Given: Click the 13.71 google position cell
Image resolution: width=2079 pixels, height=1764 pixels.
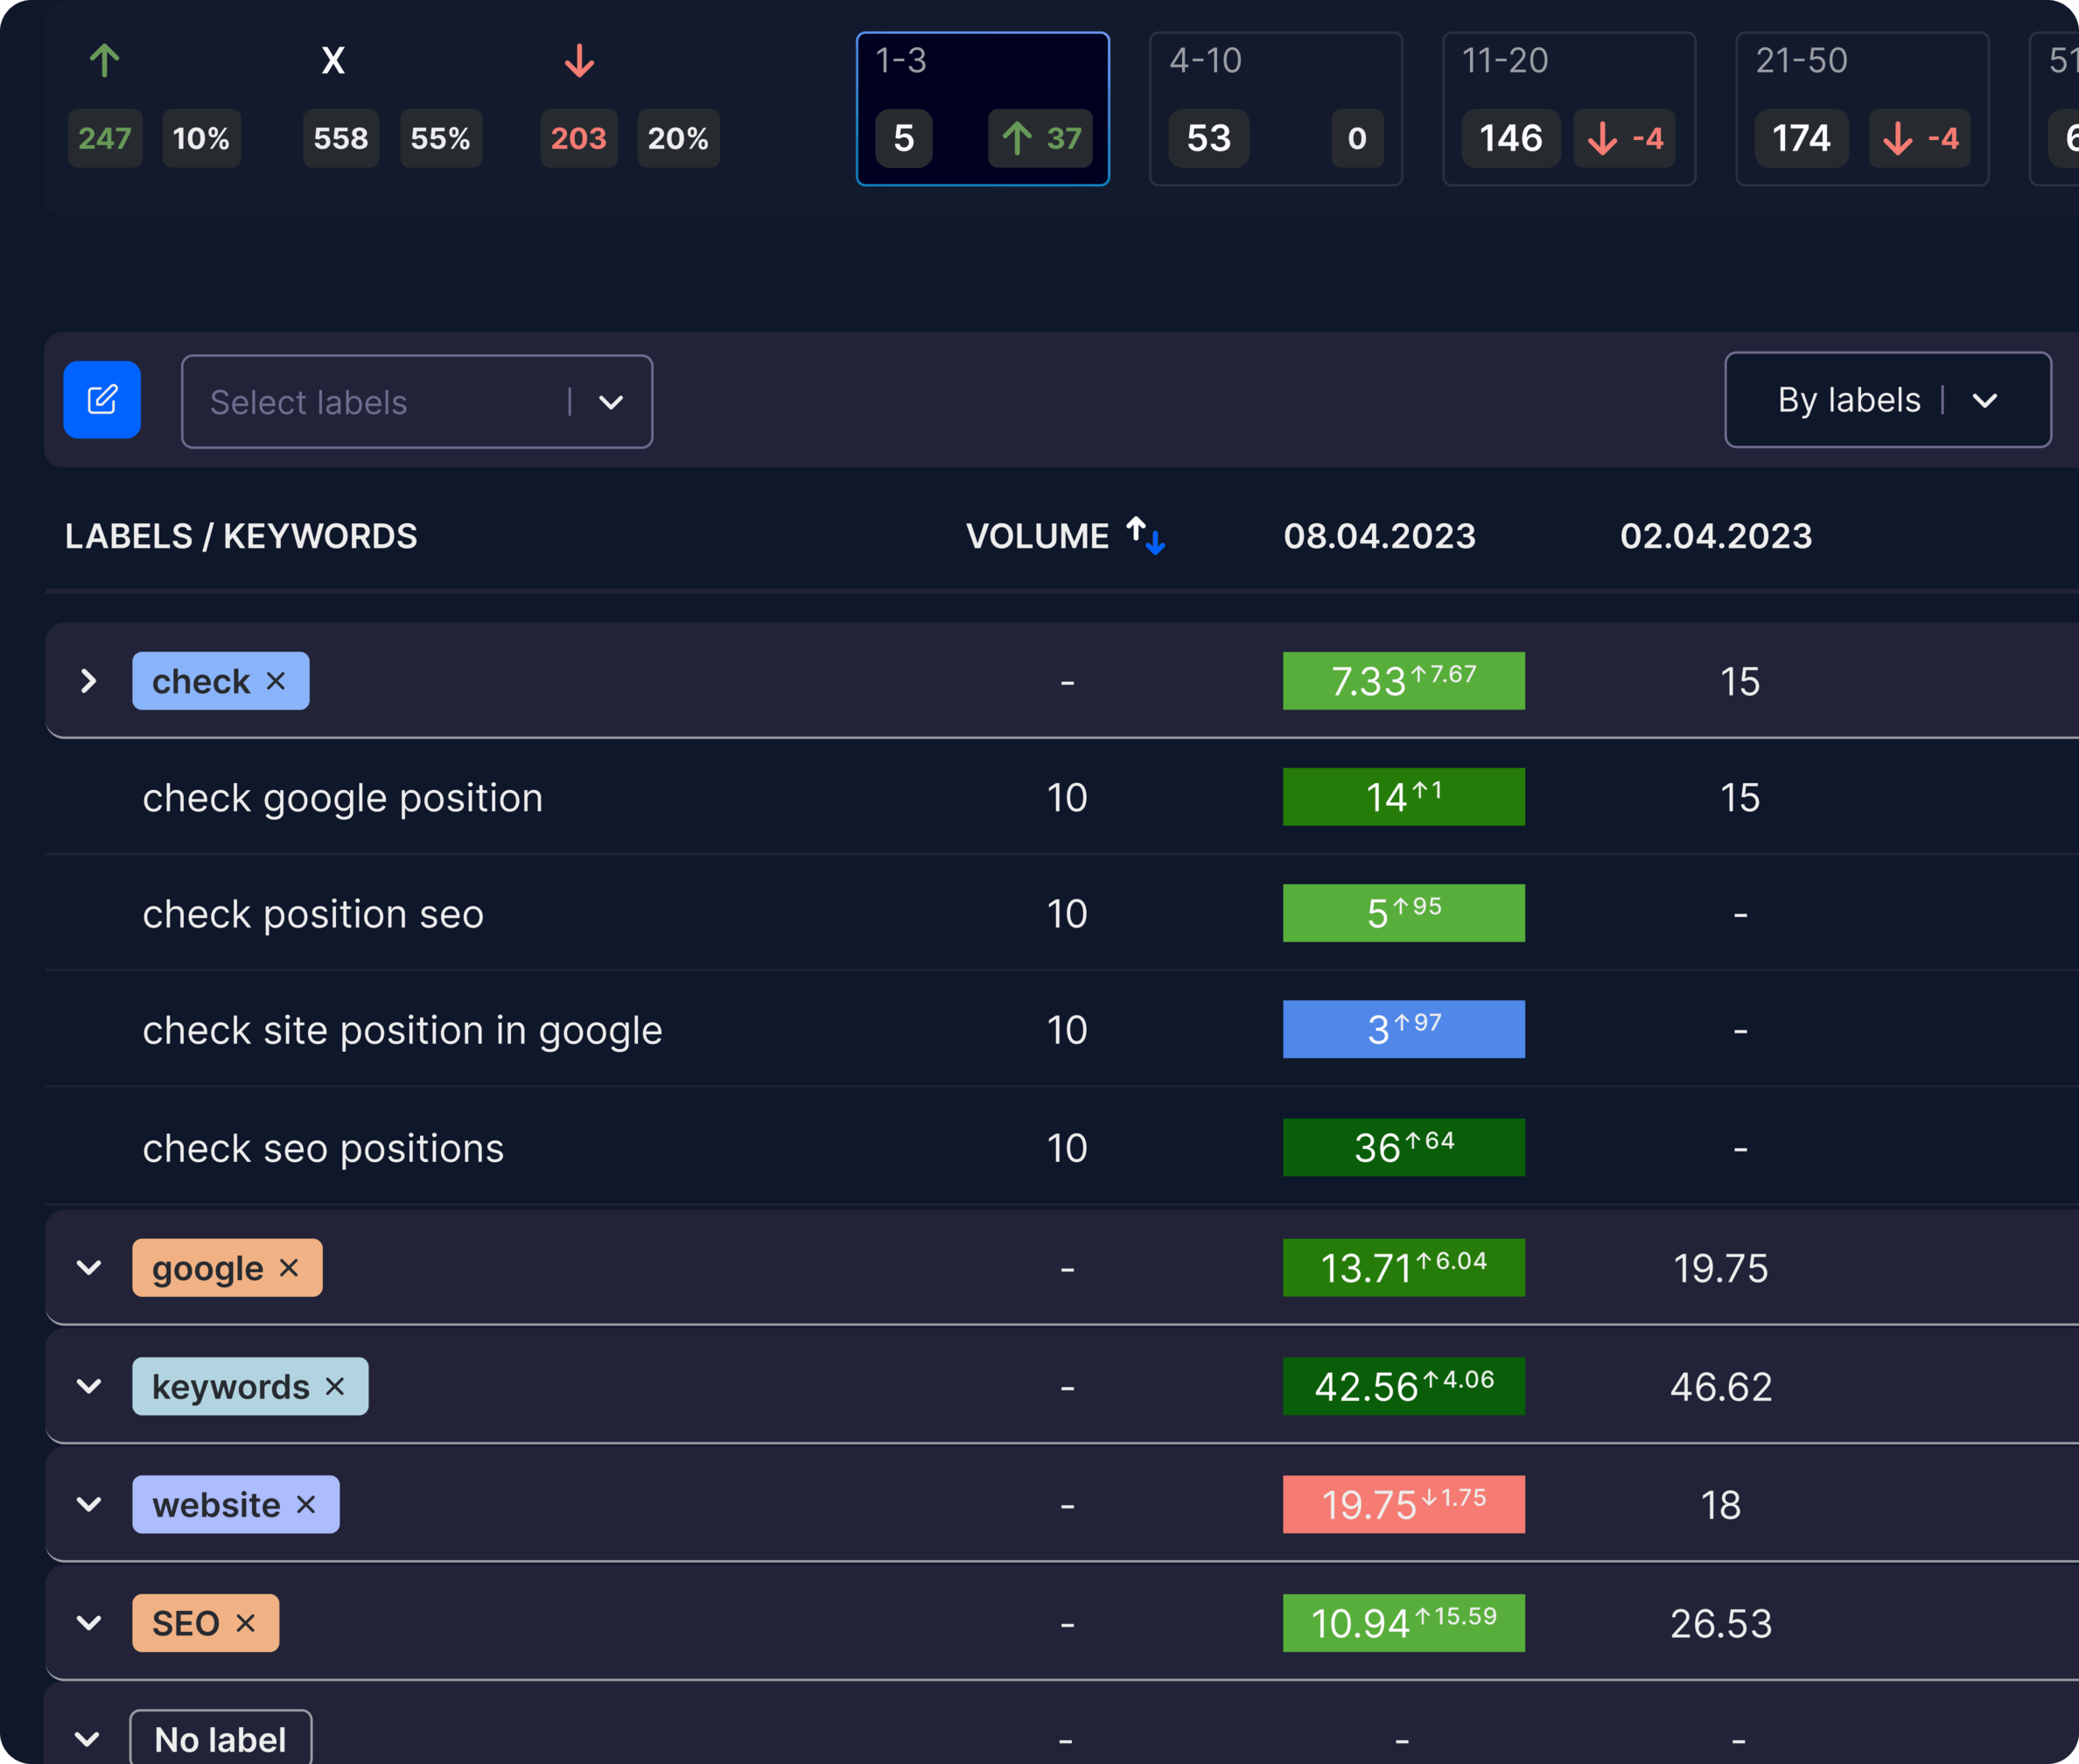Looking at the screenshot, I should [1404, 1267].
